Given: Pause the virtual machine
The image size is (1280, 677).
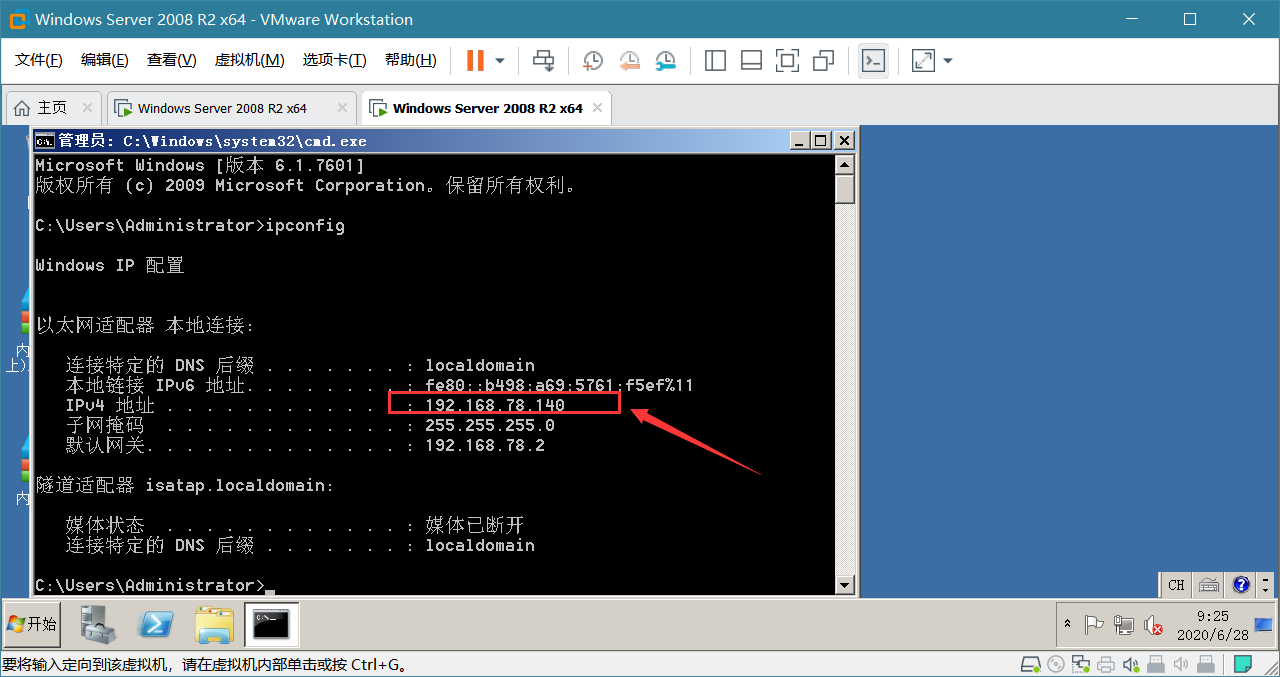Looking at the screenshot, I should (475, 61).
